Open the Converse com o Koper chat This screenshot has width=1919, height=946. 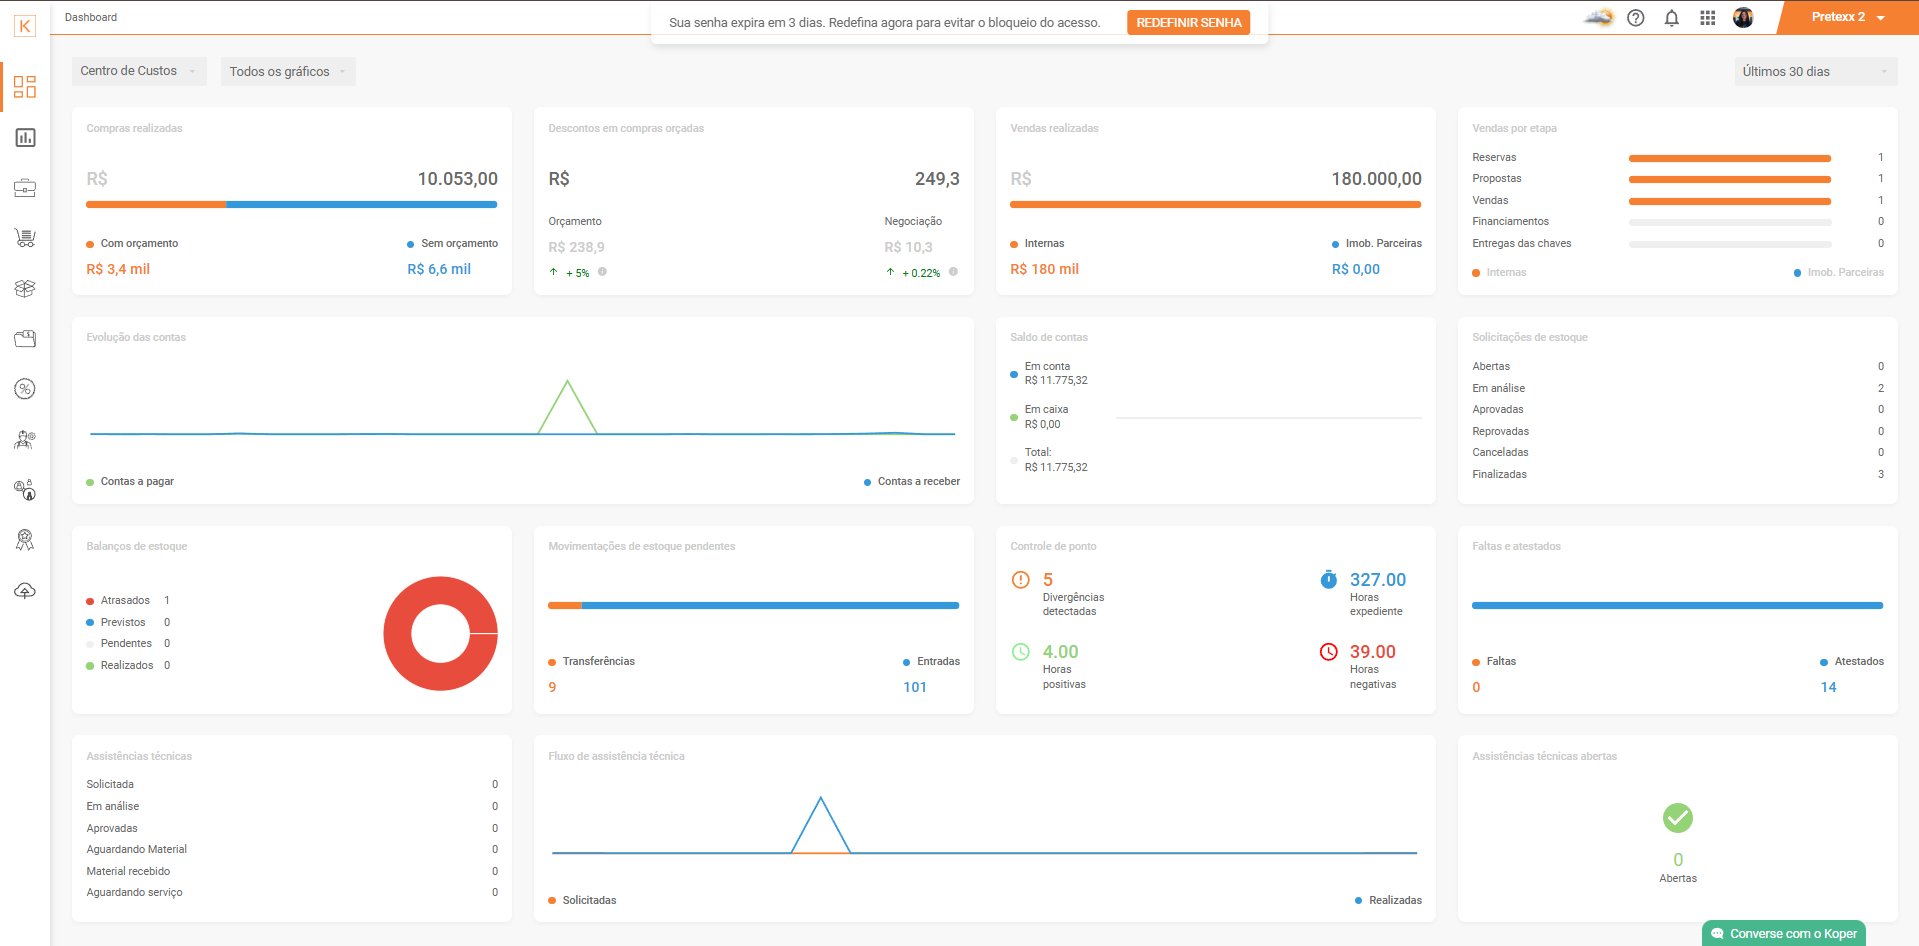1784,933
